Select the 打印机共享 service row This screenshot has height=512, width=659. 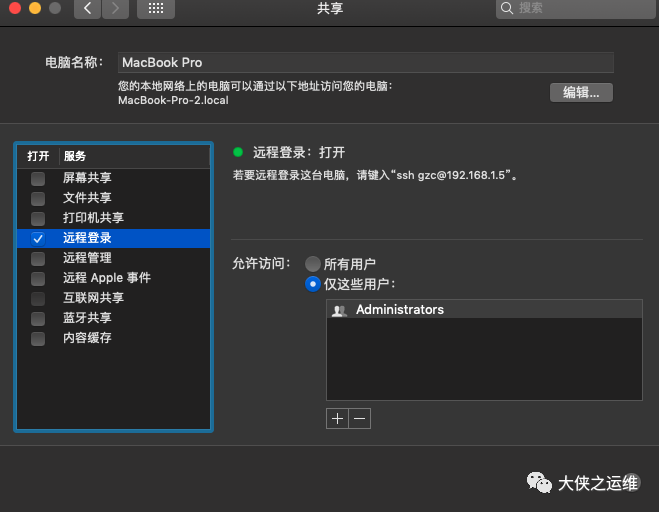tap(113, 218)
